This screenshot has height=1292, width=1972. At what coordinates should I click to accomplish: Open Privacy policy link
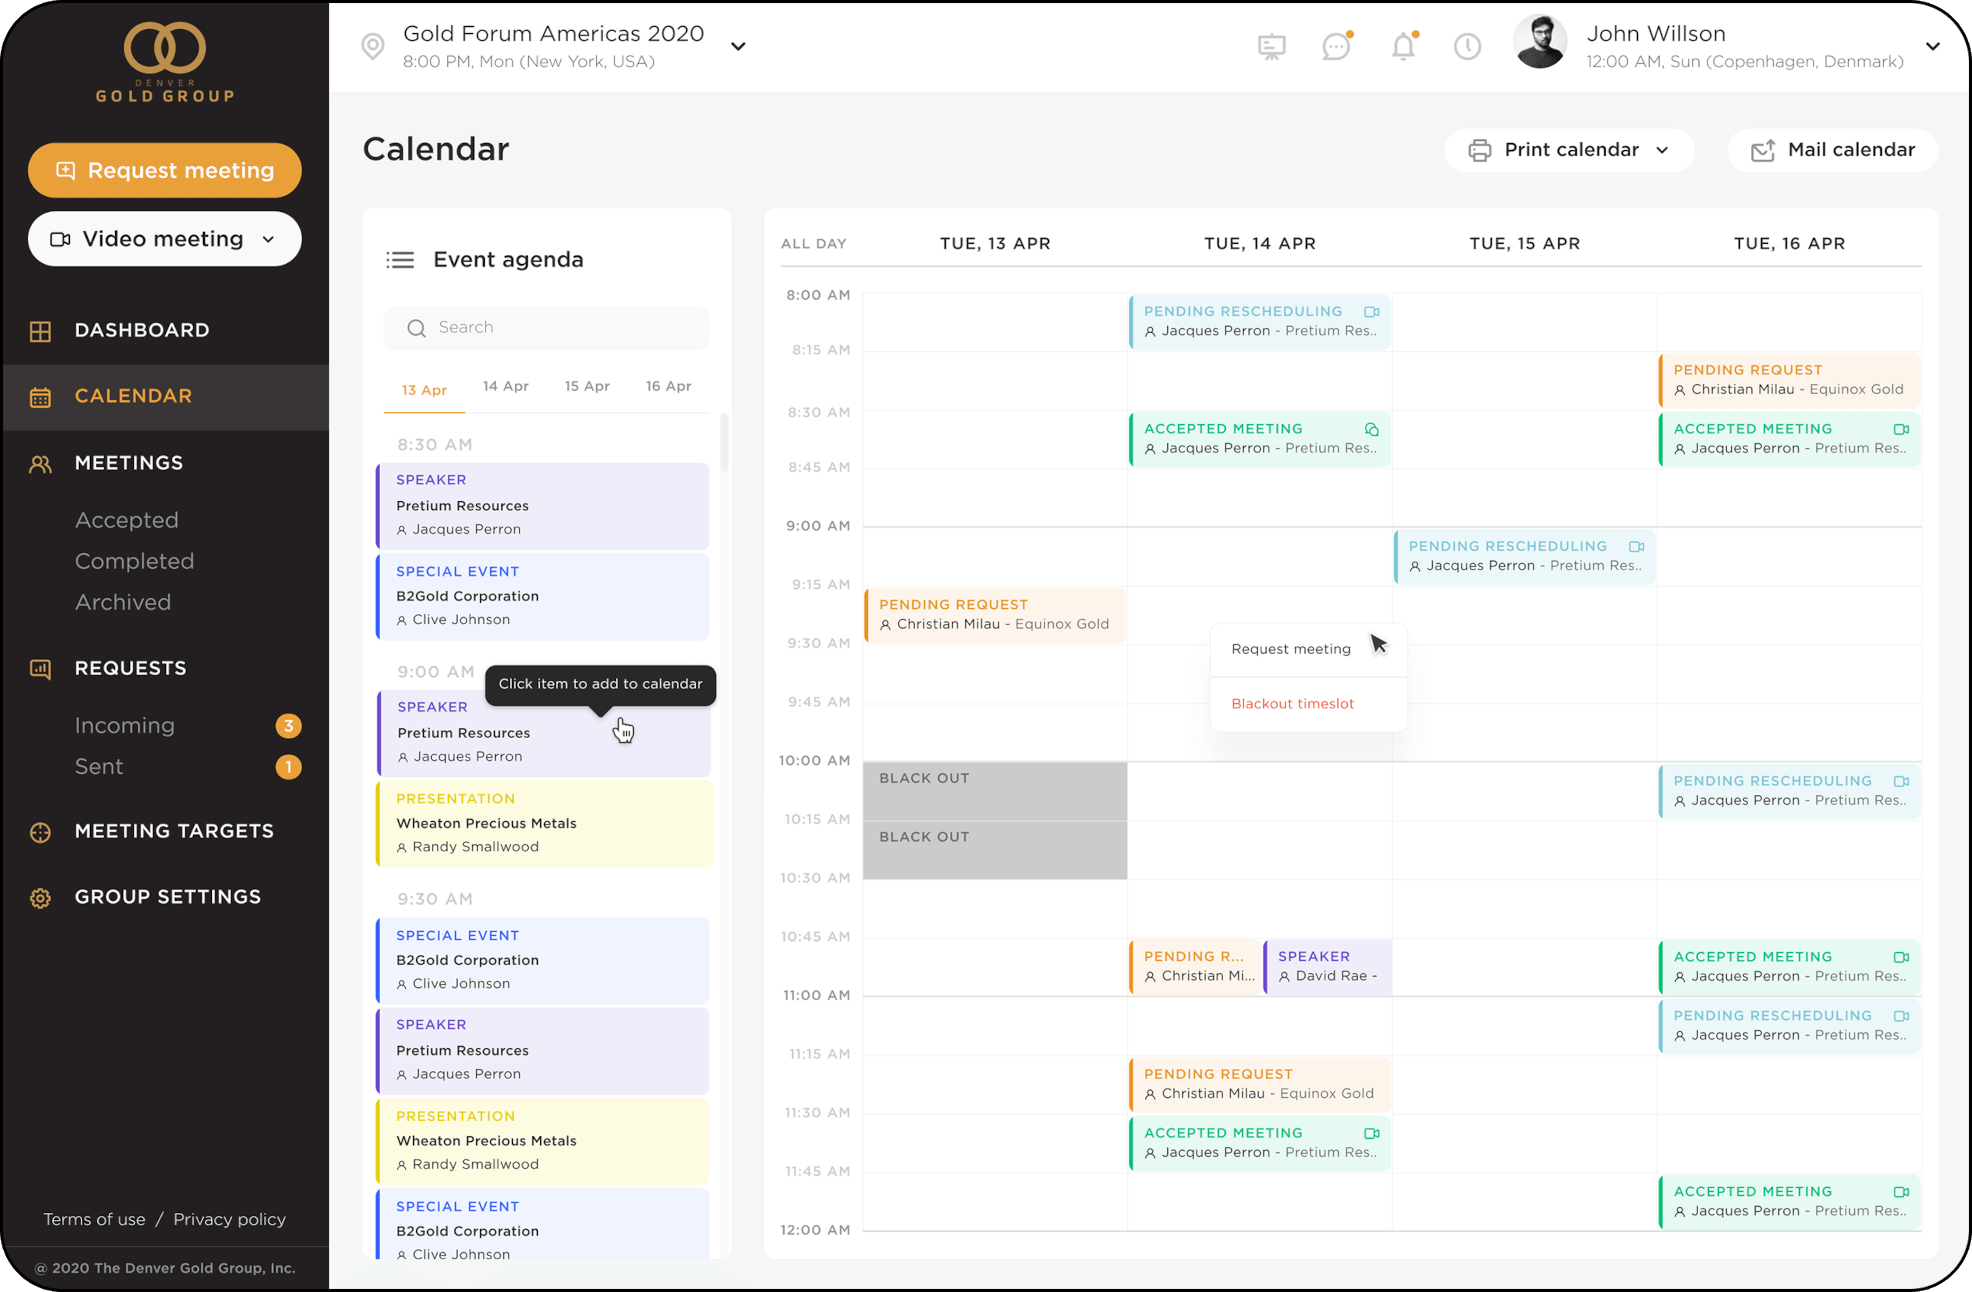(229, 1220)
